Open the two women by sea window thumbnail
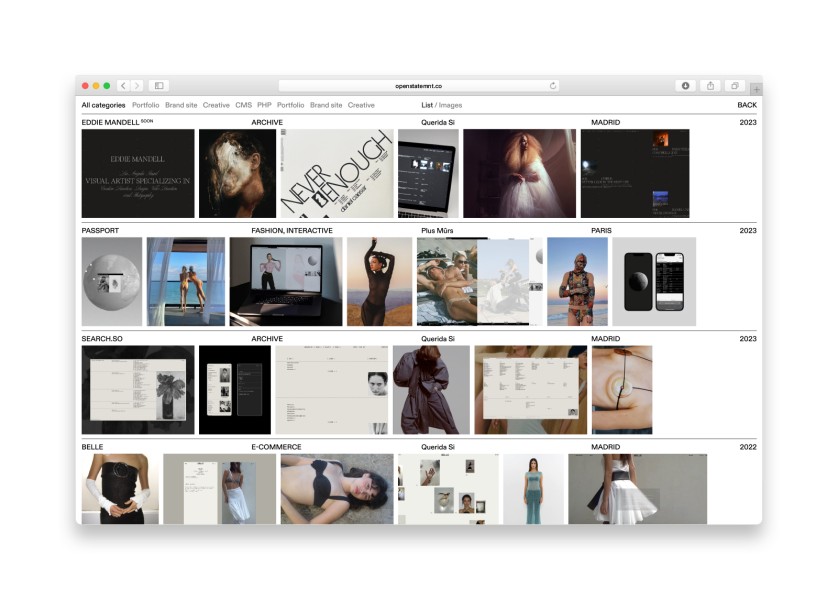 tap(186, 282)
